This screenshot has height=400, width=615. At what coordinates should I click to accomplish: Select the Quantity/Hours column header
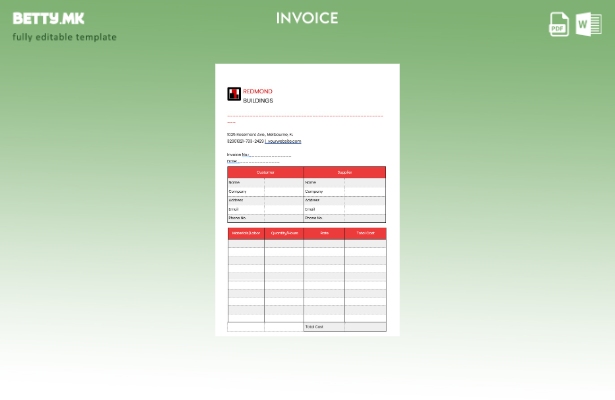284,233
